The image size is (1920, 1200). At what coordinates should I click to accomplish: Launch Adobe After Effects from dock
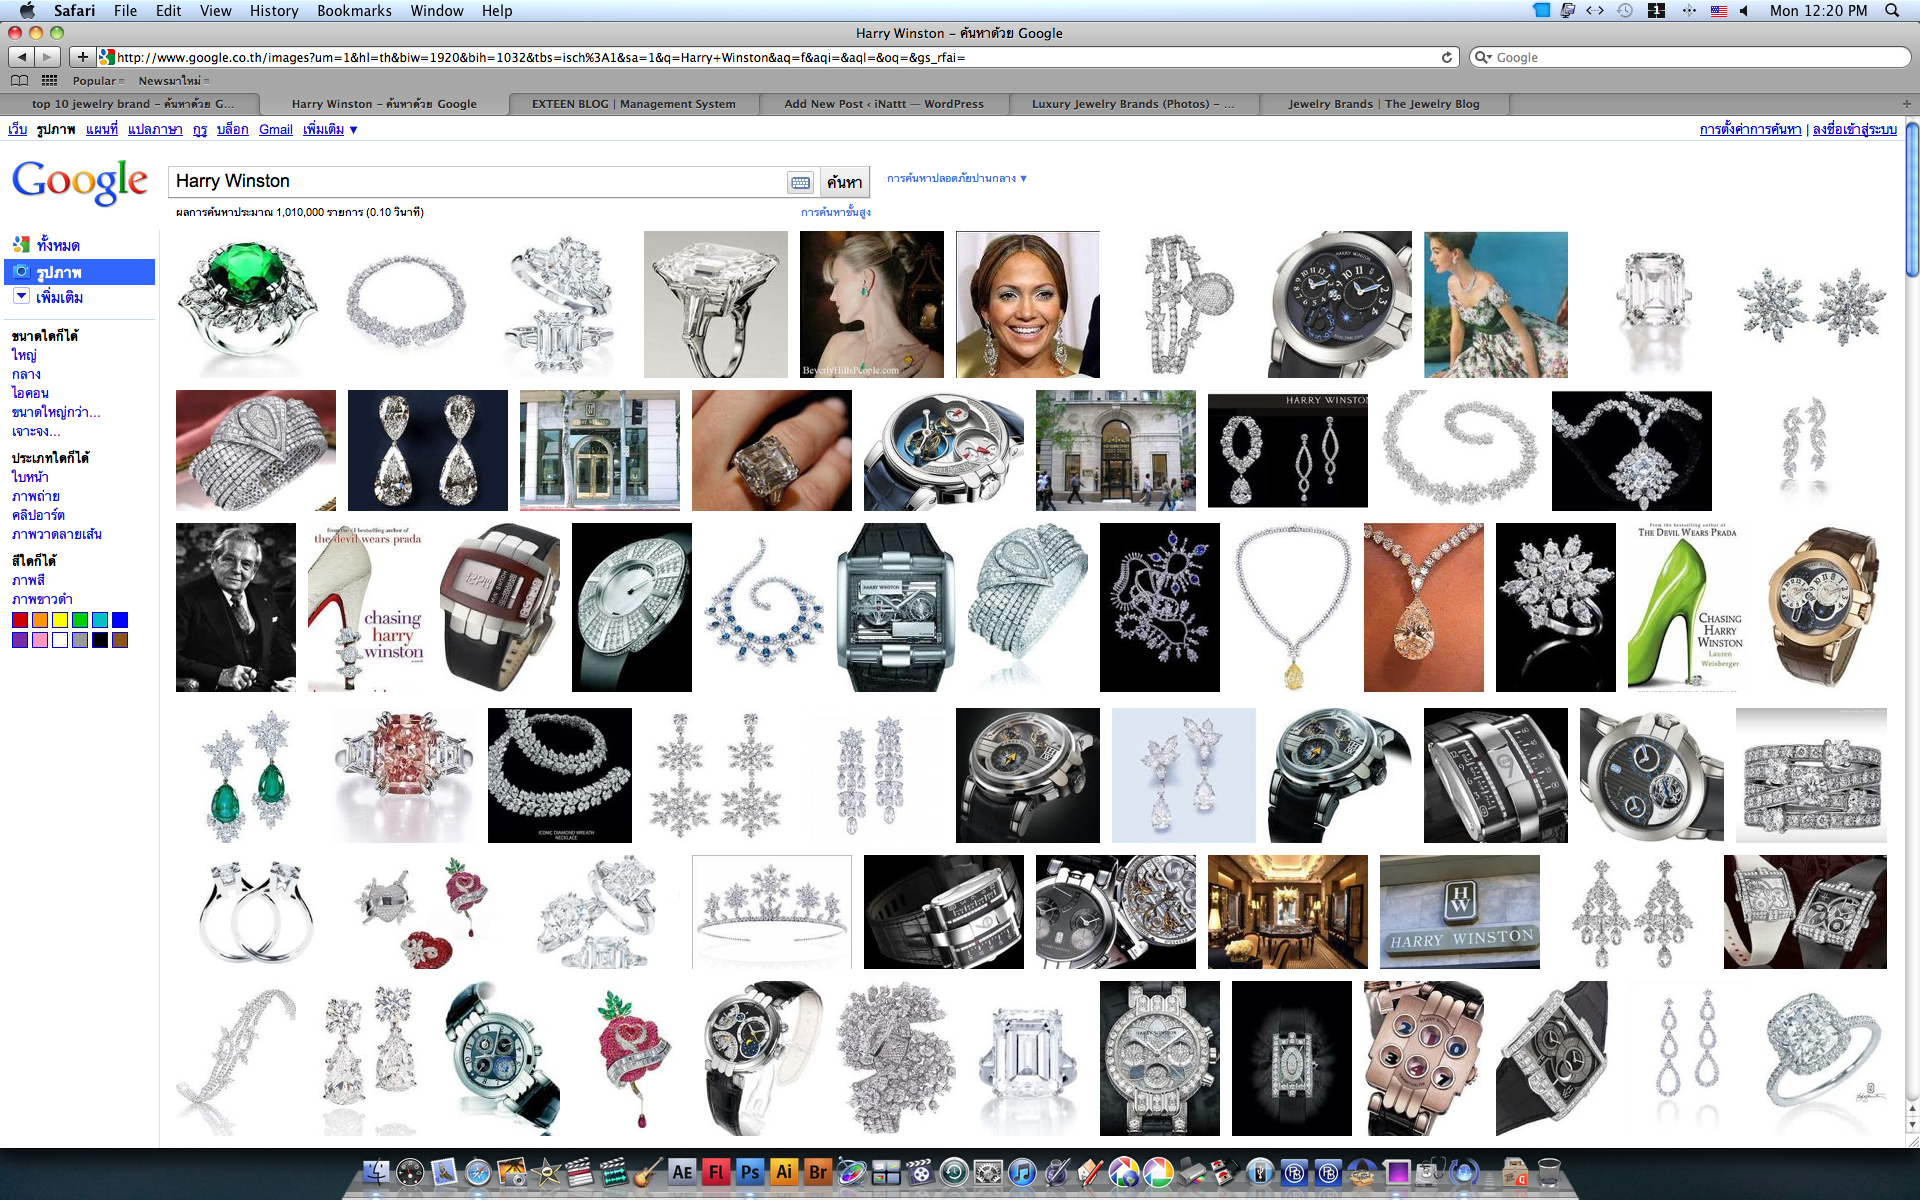point(682,1172)
